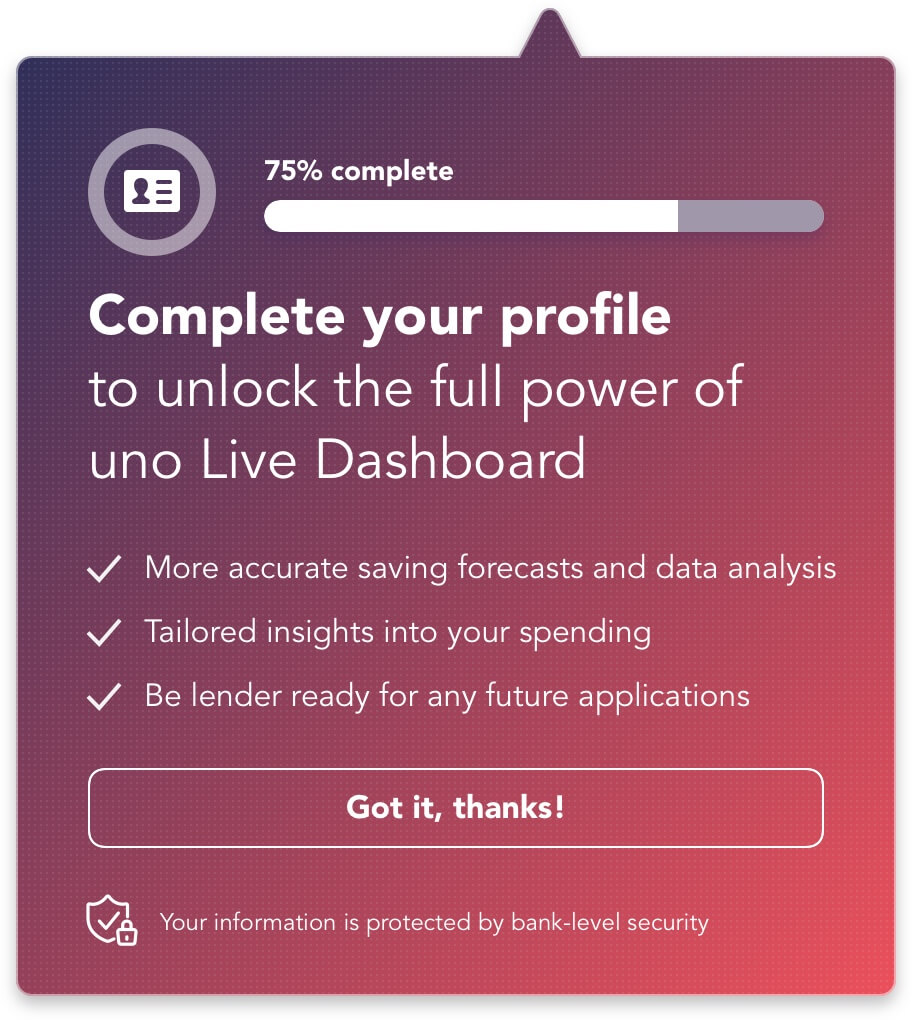Click the word 'Dashboard' in the subtitle
Image resolution: width=912 pixels, height=1020 pixels.
pos(451,459)
